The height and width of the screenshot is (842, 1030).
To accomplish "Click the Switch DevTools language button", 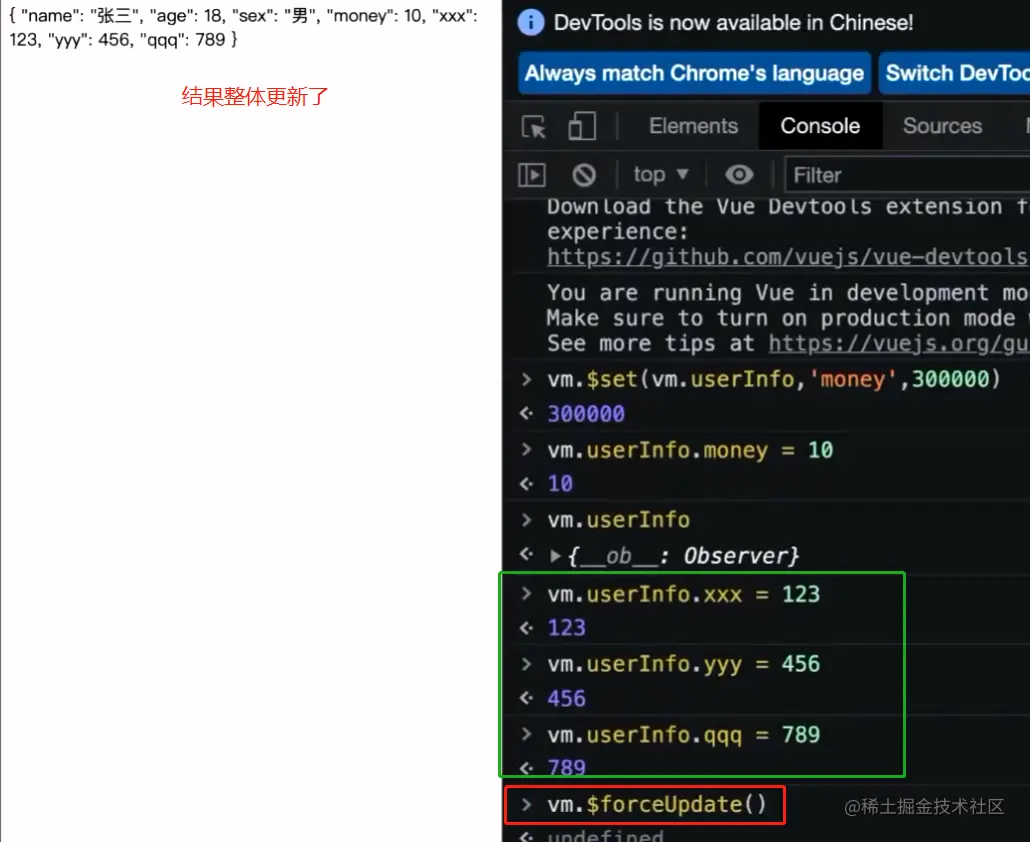I will click(954, 73).
